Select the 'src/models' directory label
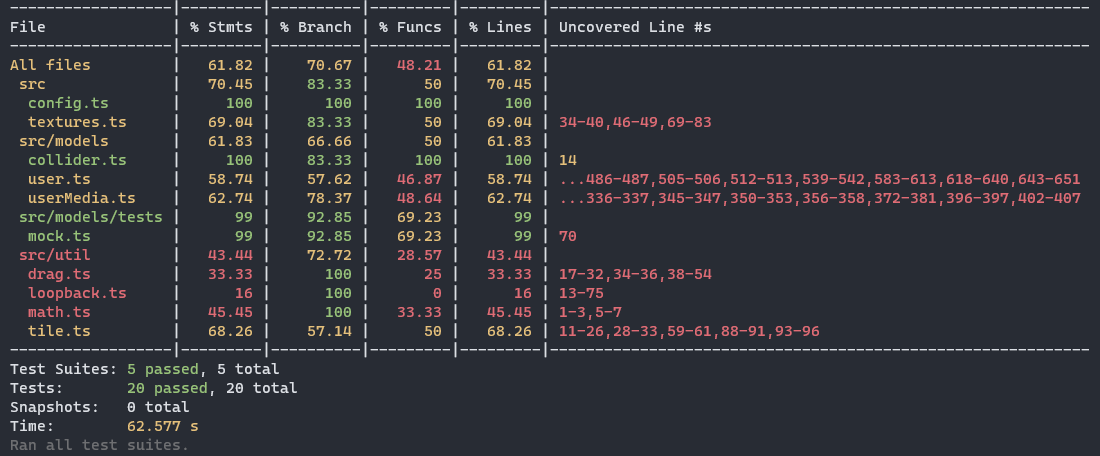This screenshot has height=456, width=1100. tap(64, 141)
